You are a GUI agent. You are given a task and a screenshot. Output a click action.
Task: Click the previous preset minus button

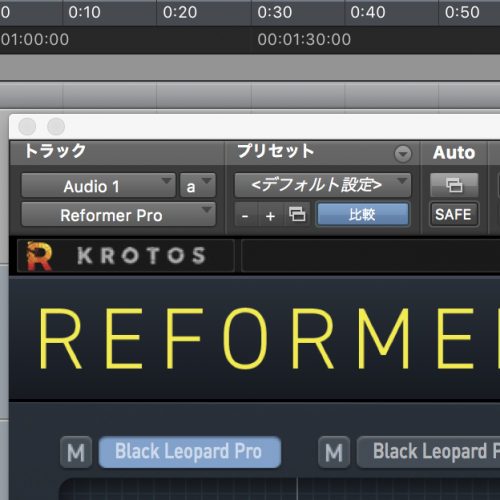pos(245,215)
